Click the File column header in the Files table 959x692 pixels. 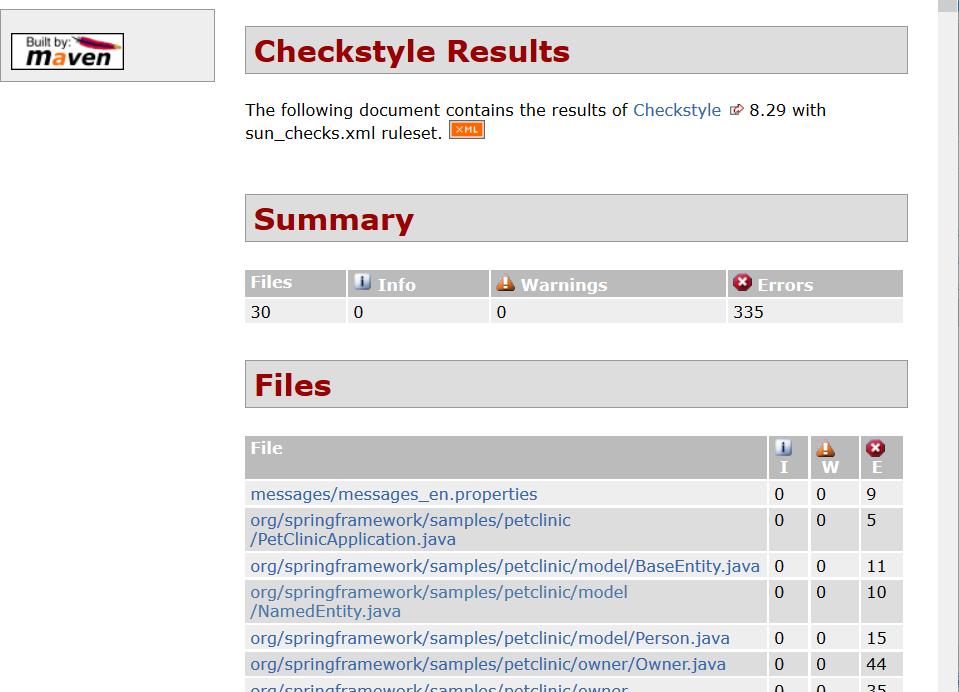click(x=266, y=447)
